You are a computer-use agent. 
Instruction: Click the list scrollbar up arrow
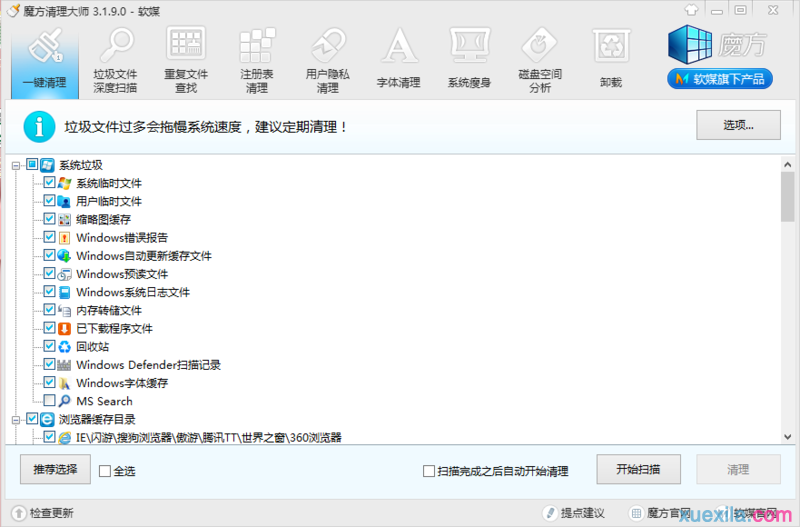787,164
